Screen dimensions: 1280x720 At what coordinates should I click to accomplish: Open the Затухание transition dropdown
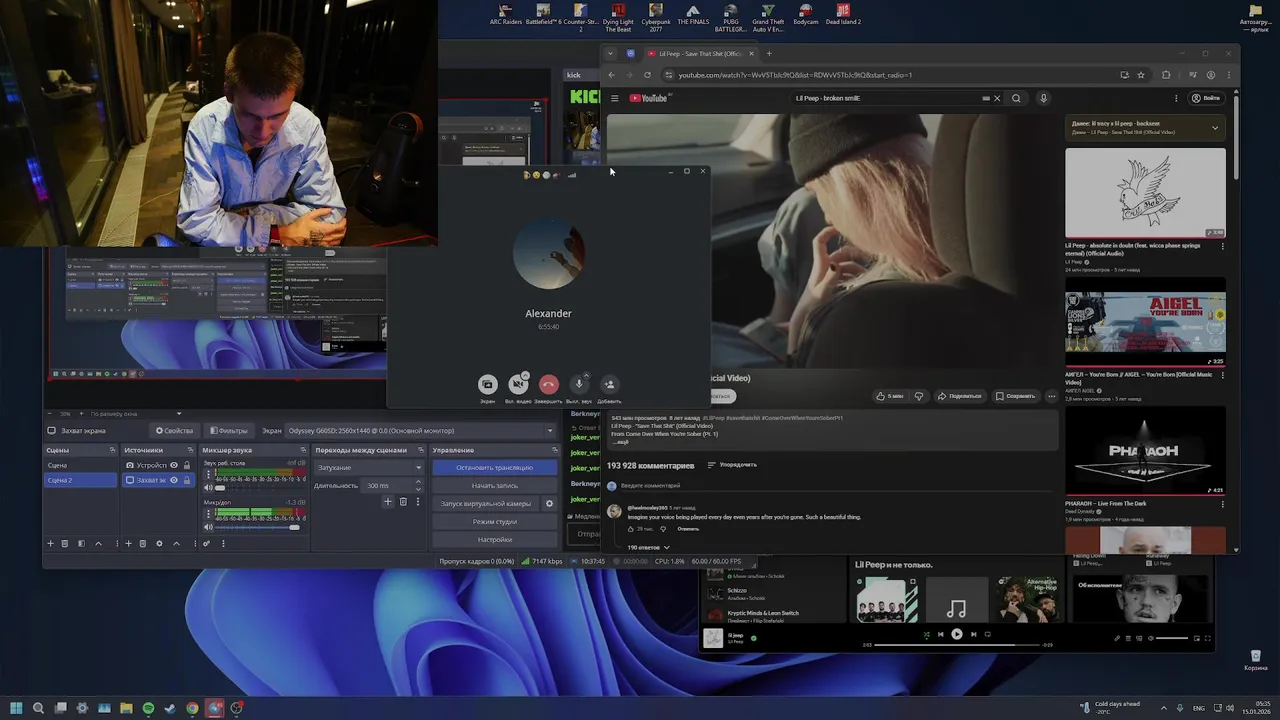pyautogui.click(x=369, y=467)
